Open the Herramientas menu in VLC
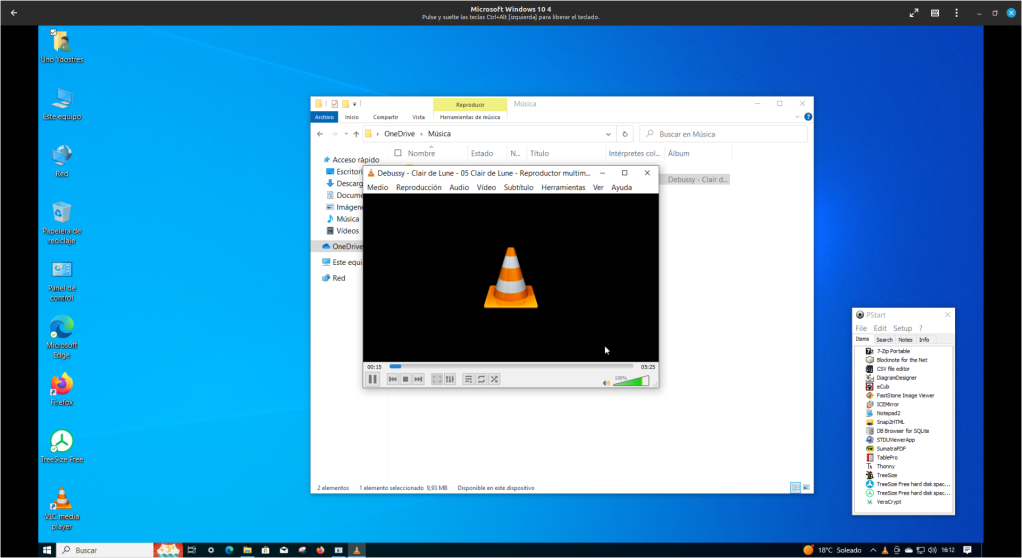The image size is (1022, 558). 563,187
